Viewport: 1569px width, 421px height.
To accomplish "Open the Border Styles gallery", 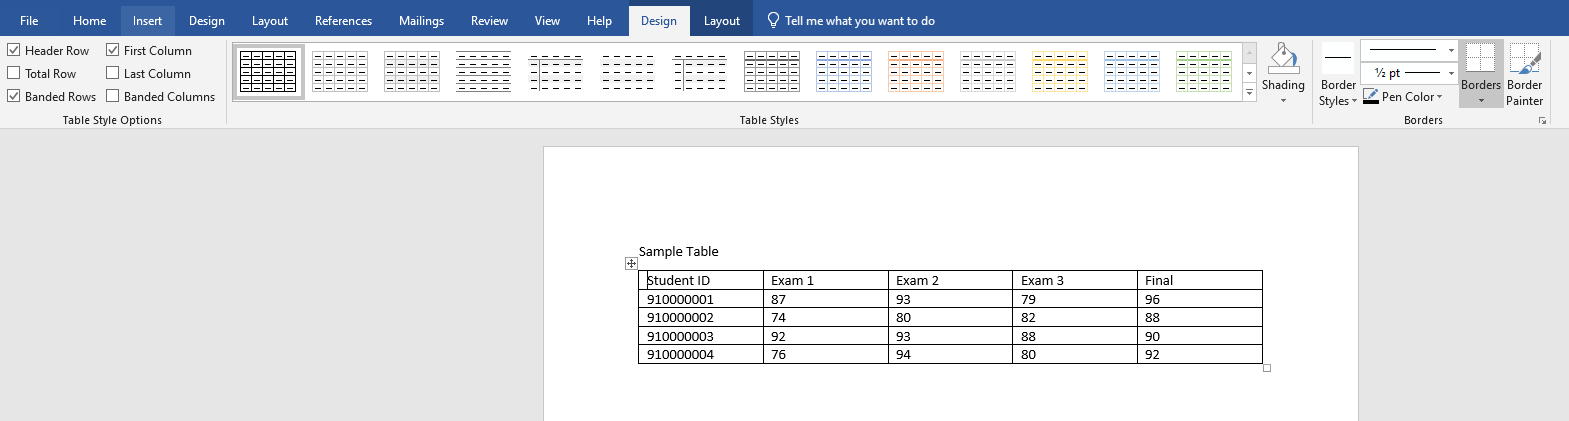I will [x=1337, y=92].
